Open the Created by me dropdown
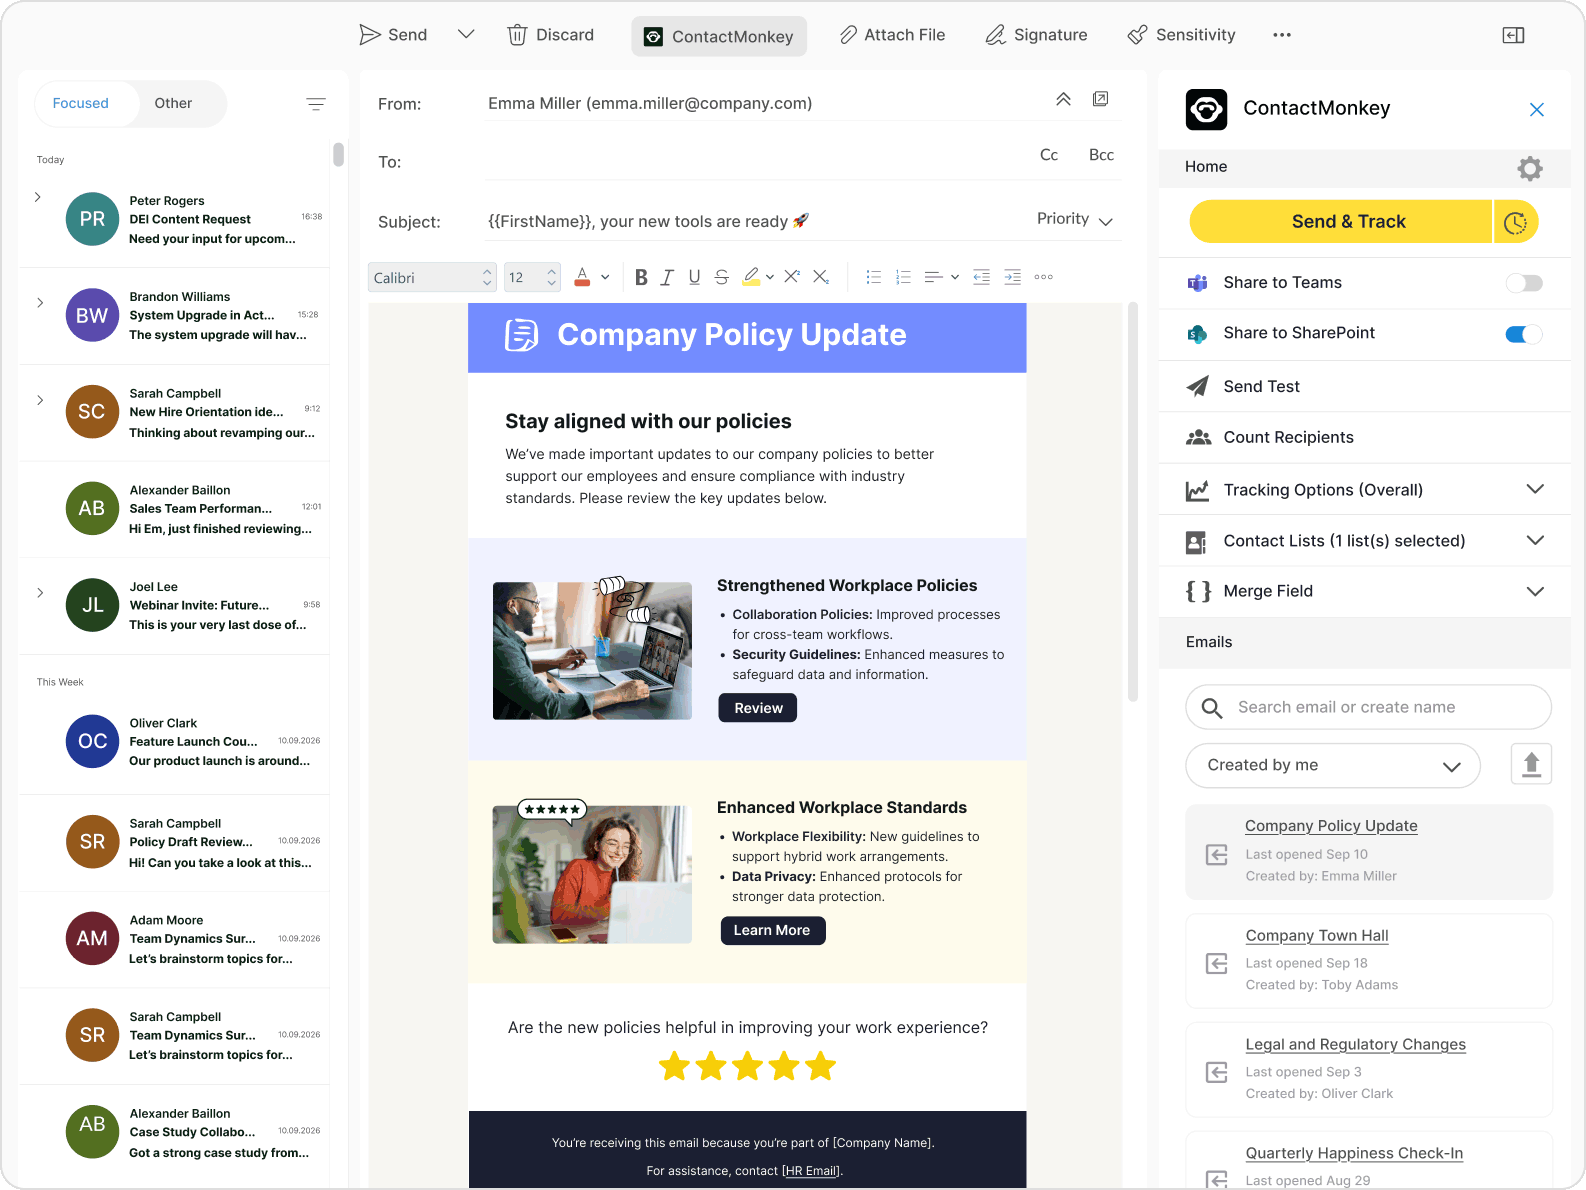Image resolution: width=1586 pixels, height=1190 pixels. [x=1332, y=765]
